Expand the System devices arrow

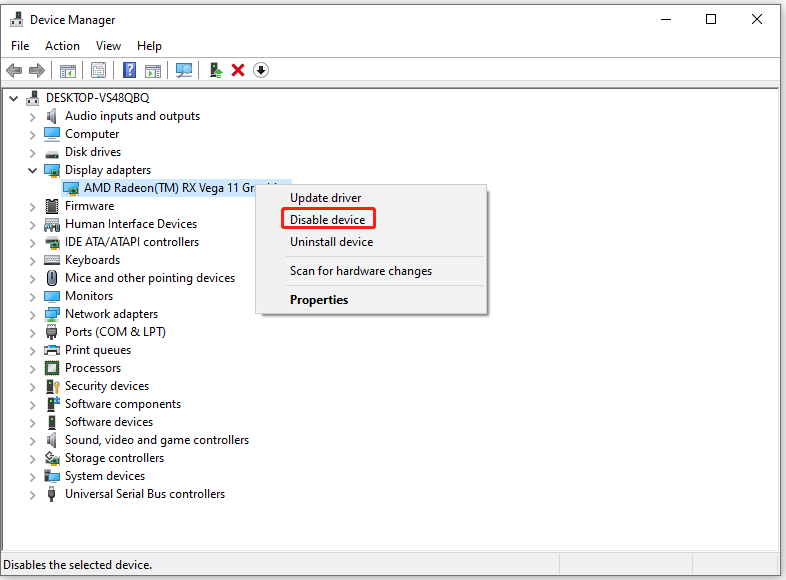pos(33,477)
